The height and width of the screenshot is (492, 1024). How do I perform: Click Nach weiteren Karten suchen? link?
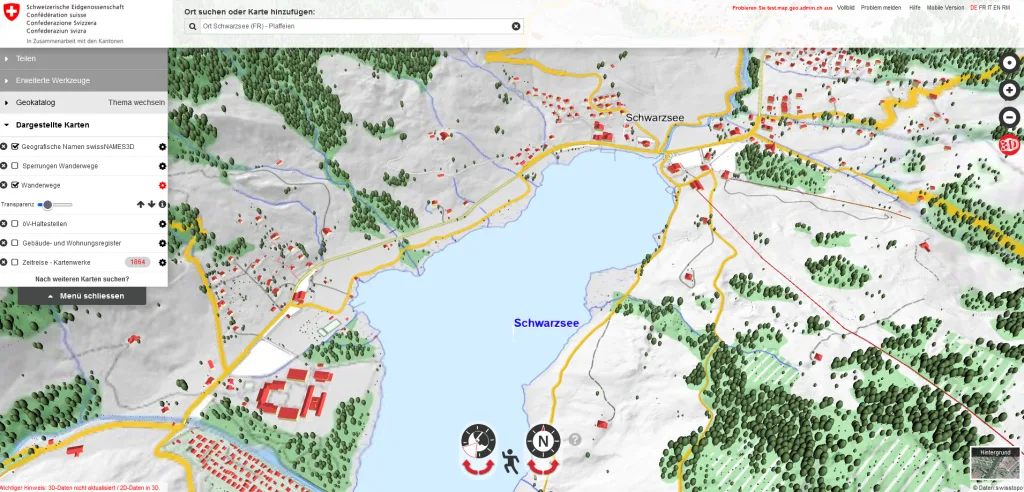pos(82,279)
